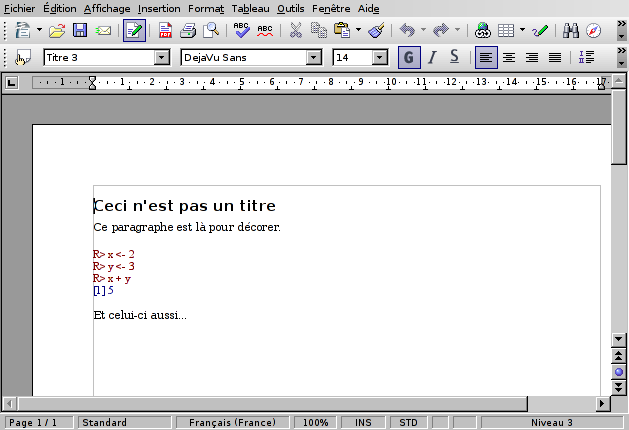The width and height of the screenshot is (629, 430).
Task: Click the 100% zoom status field
Action: tap(316, 423)
